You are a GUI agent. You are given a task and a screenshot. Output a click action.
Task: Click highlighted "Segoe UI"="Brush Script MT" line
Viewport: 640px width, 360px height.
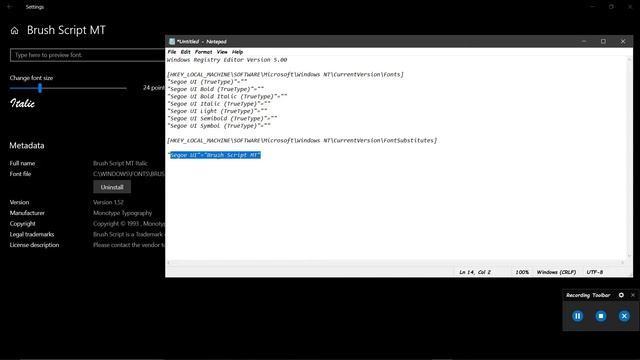[214, 155]
